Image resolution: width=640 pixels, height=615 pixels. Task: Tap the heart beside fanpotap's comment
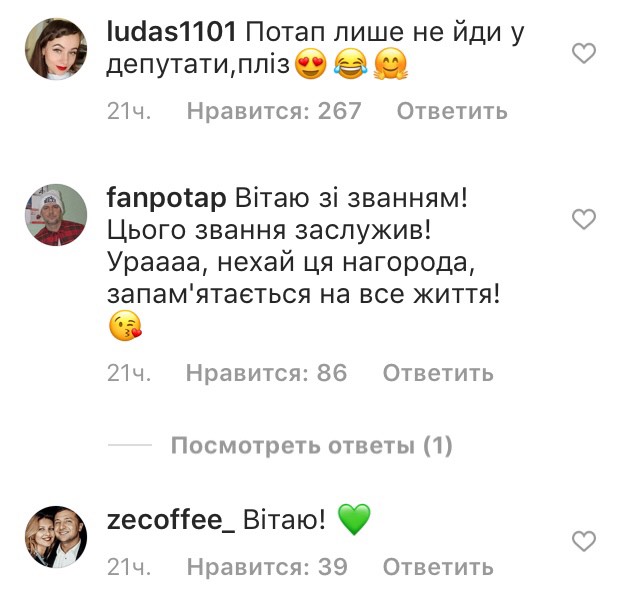point(584,219)
